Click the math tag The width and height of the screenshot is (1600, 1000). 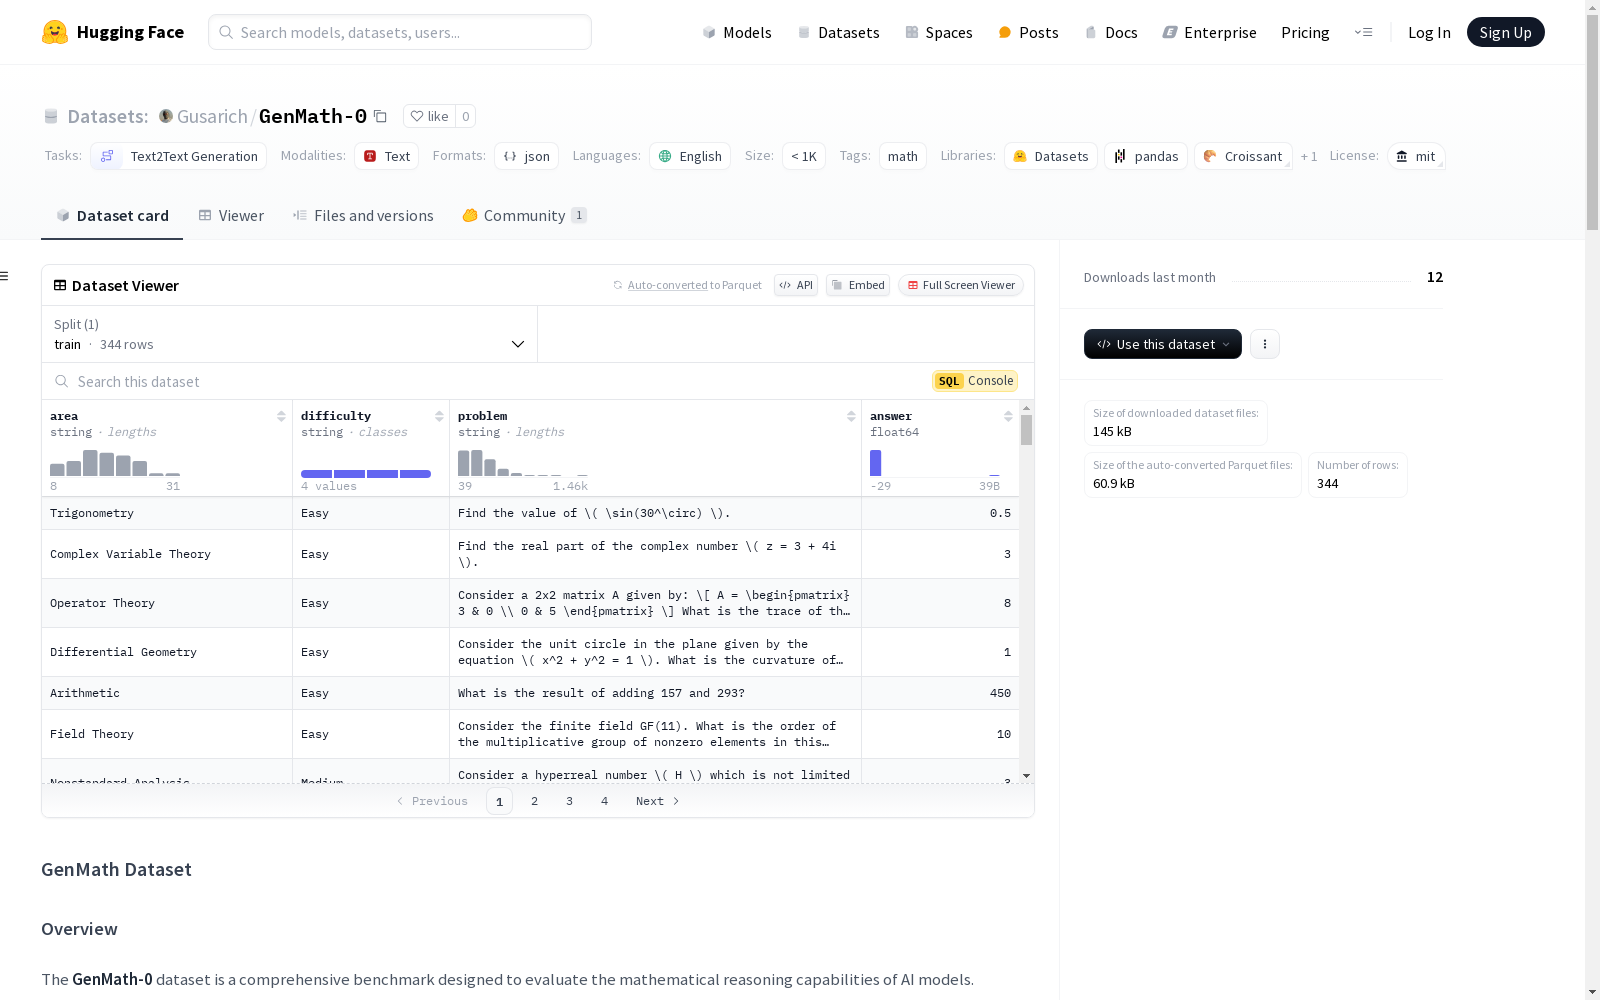[x=903, y=156]
